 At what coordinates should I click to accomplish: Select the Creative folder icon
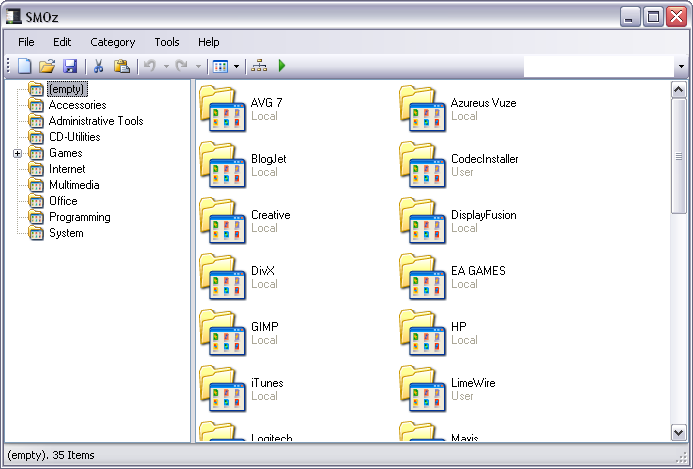coord(222,221)
